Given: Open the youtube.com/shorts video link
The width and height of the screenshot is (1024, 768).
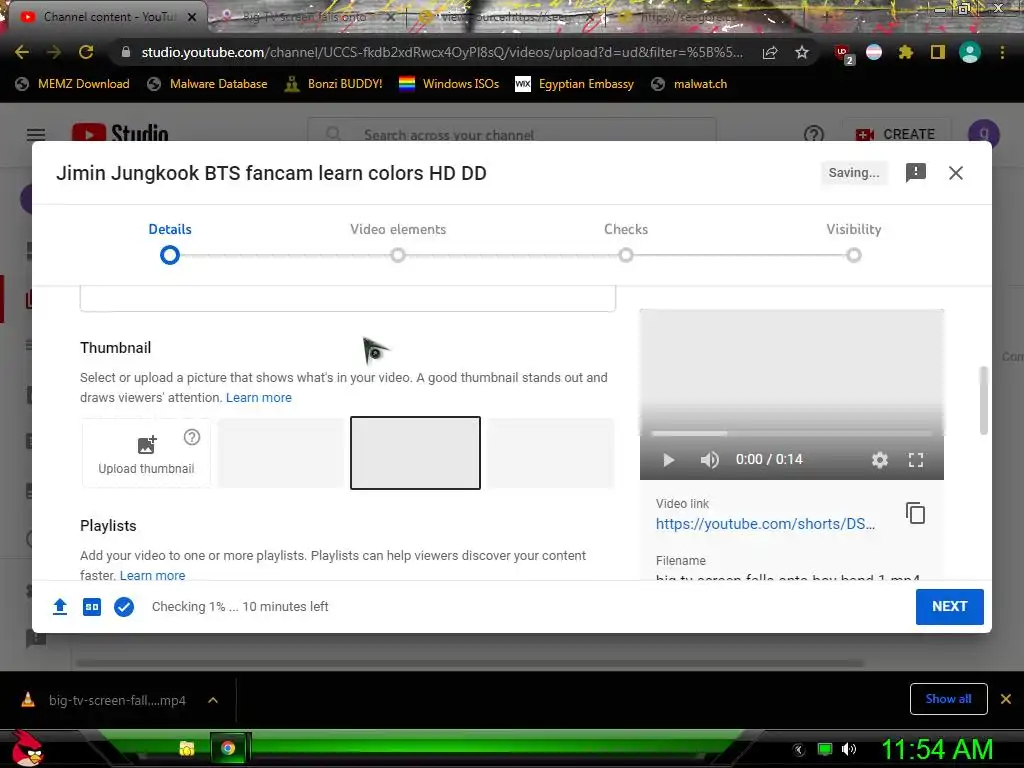Looking at the screenshot, I should pyautogui.click(x=765, y=524).
